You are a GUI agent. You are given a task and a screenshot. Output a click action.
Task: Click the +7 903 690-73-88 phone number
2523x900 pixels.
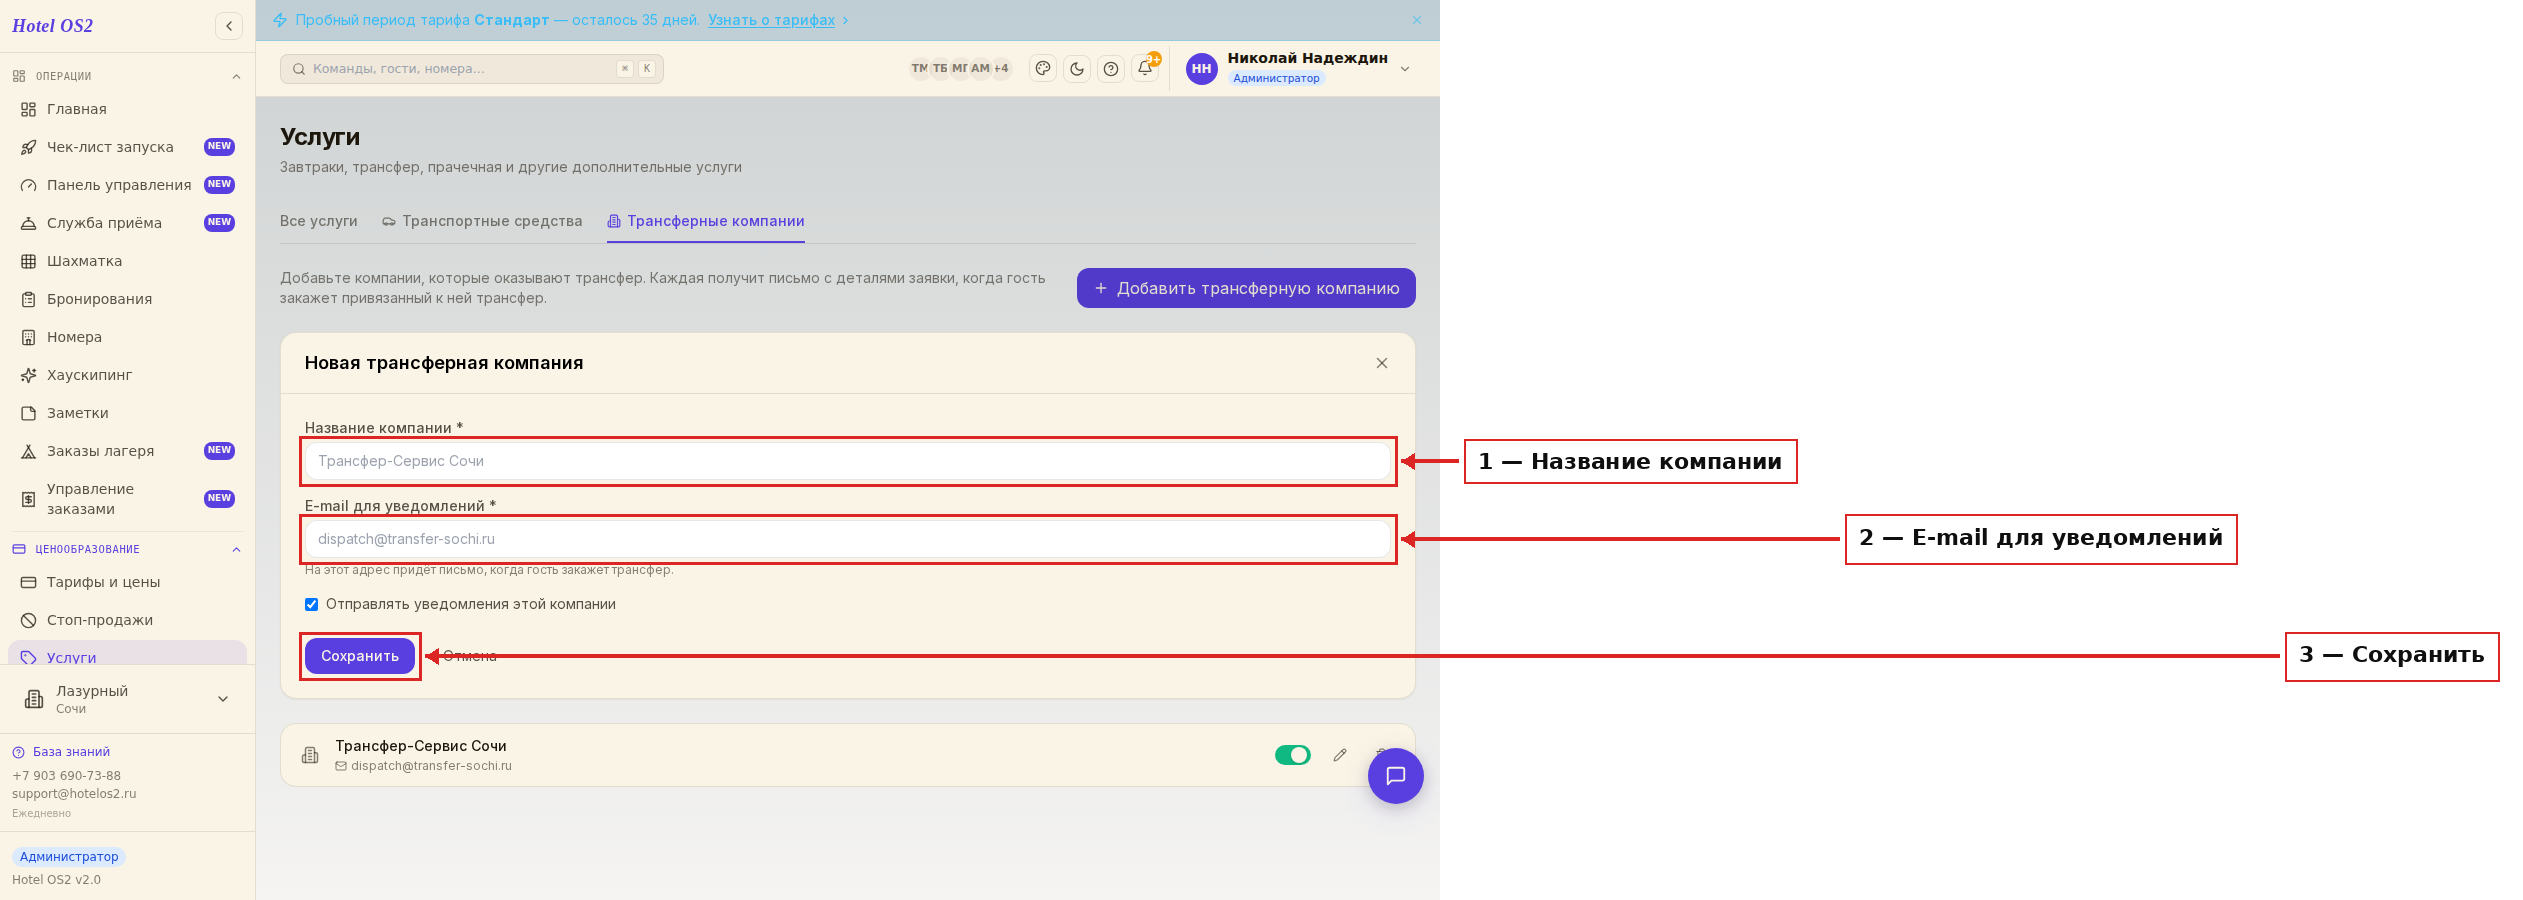pos(66,776)
